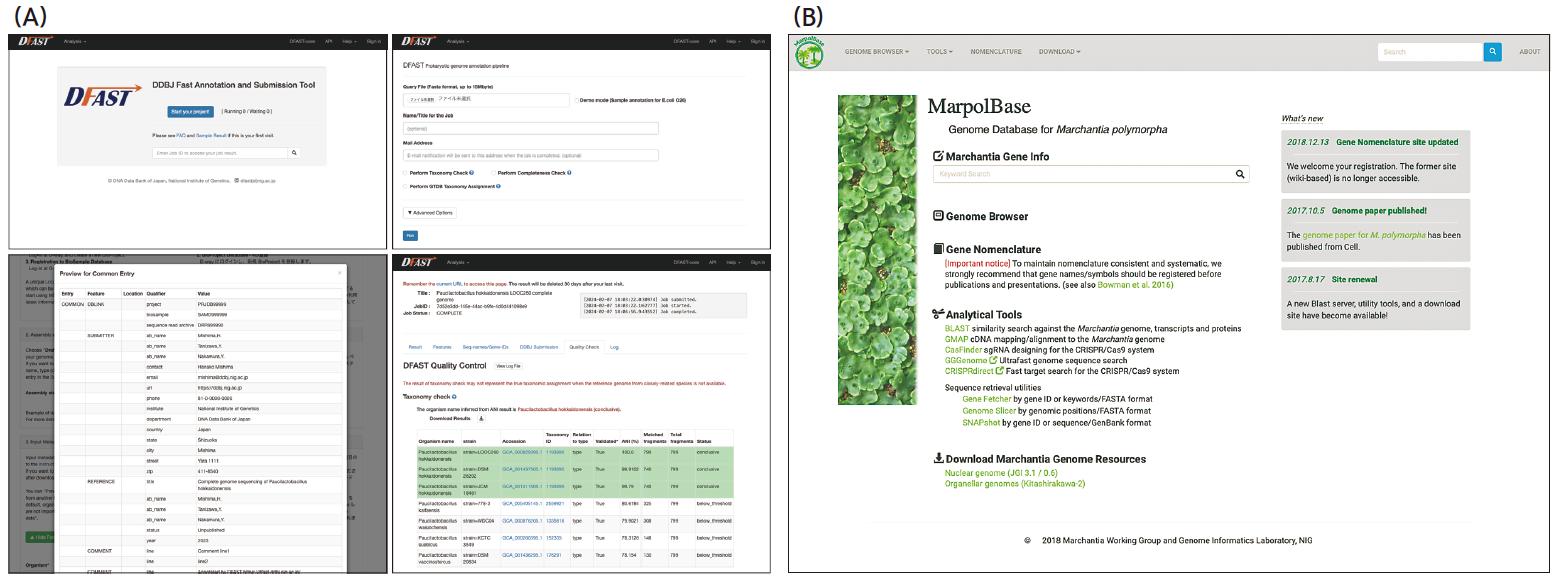Click help icon next to Perform Taxonomy Check

[471, 173]
